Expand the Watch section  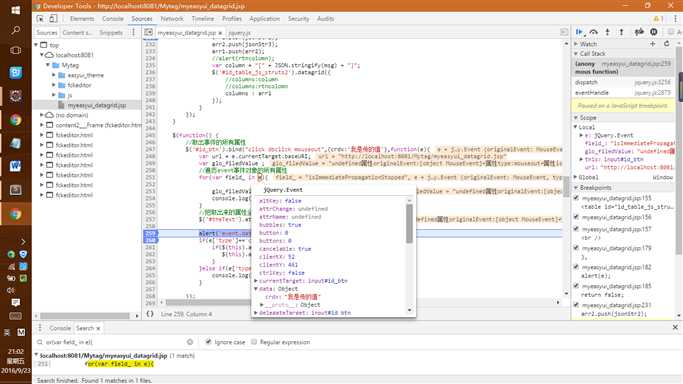coord(576,44)
